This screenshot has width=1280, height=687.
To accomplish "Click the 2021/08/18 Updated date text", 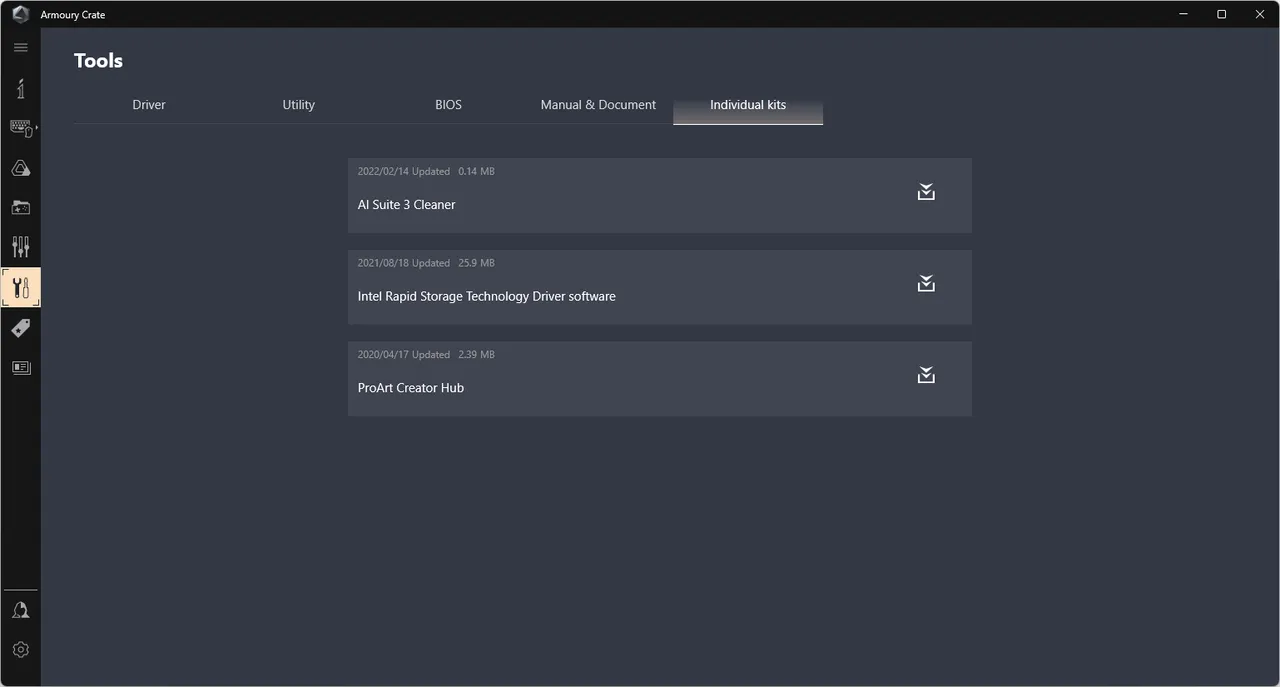I will (404, 263).
